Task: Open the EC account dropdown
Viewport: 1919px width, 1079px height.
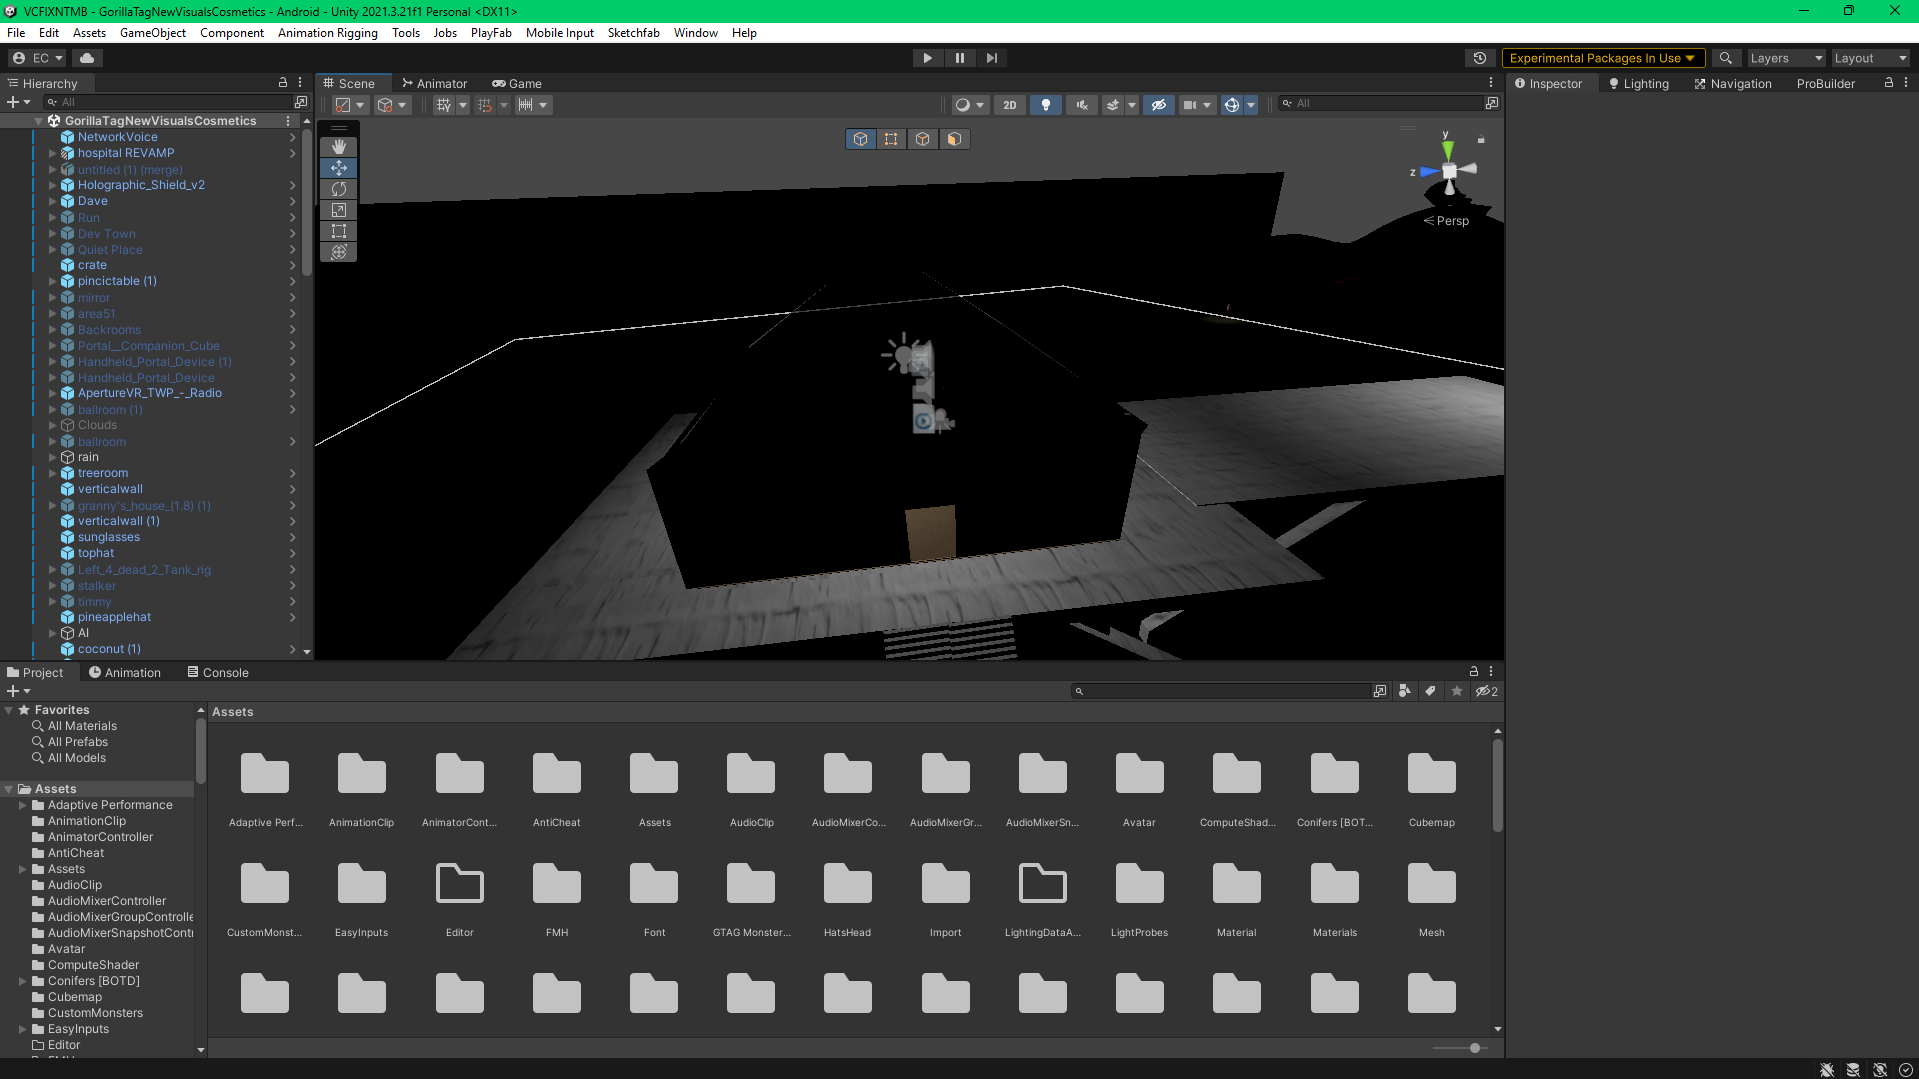Action: pos(38,58)
